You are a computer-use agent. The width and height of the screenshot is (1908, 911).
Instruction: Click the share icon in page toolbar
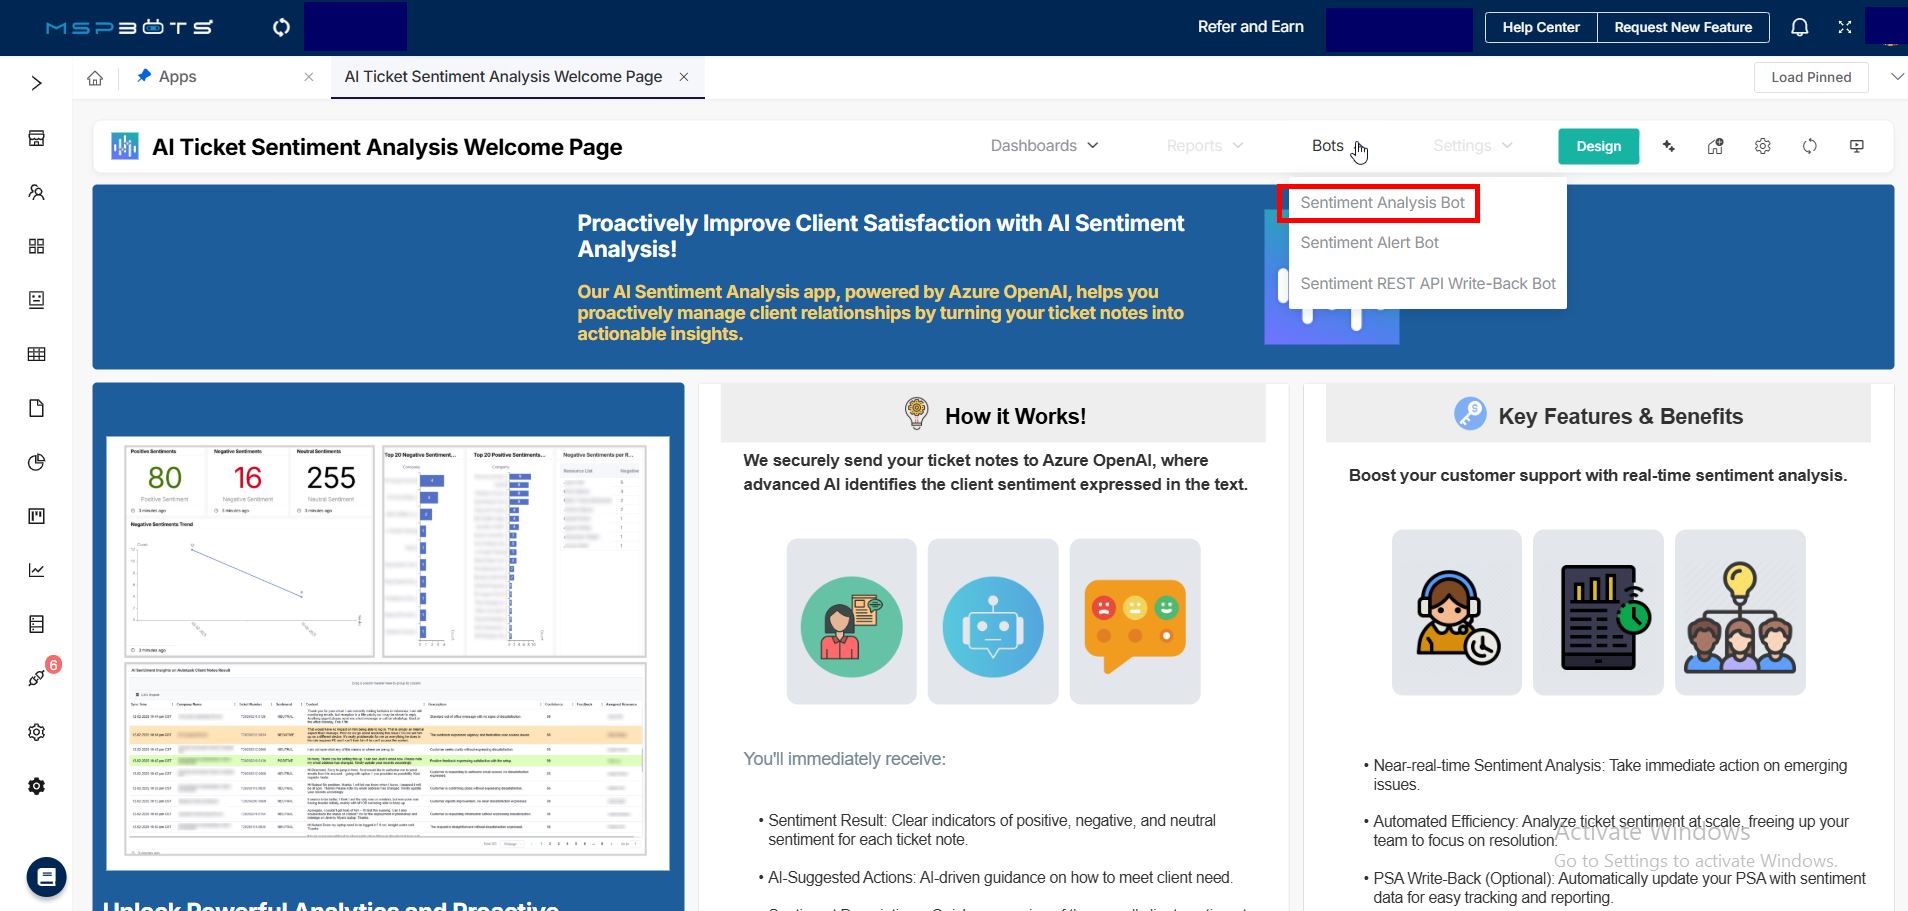(1715, 146)
